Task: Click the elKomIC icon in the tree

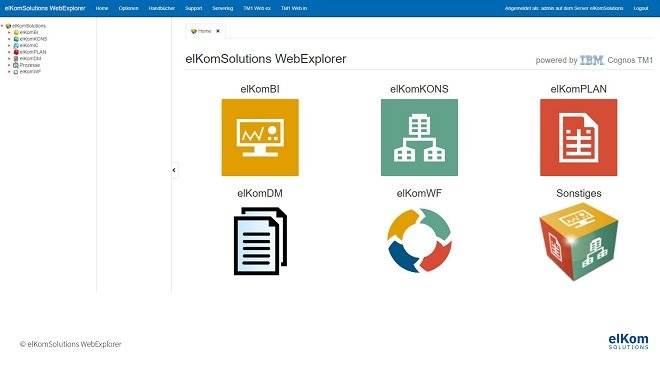Action: point(16,45)
